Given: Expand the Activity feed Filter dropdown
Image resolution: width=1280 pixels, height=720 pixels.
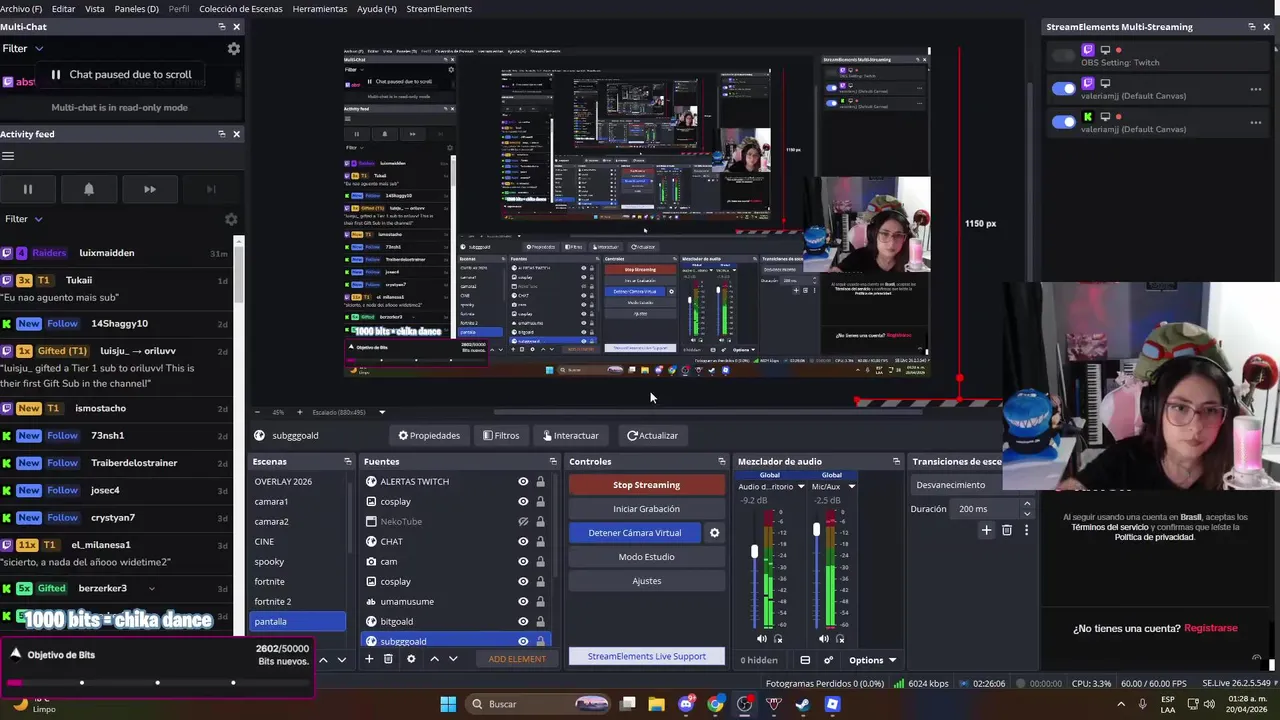Looking at the screenshot, I should pos(23,219).
